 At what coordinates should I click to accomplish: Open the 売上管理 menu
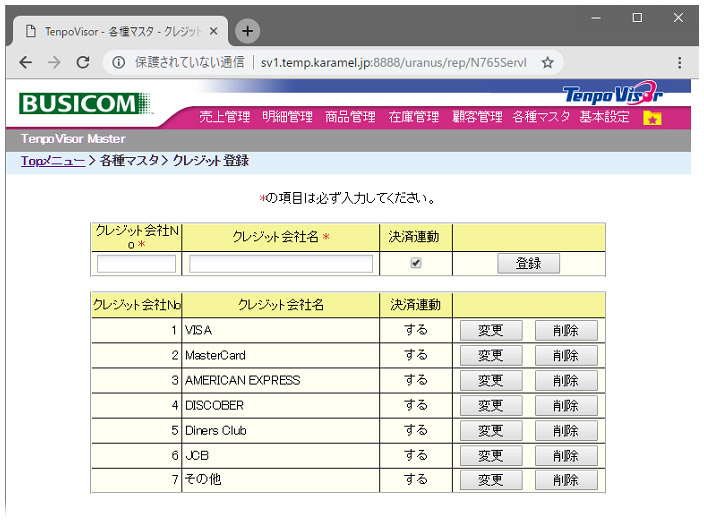point(224,117)
